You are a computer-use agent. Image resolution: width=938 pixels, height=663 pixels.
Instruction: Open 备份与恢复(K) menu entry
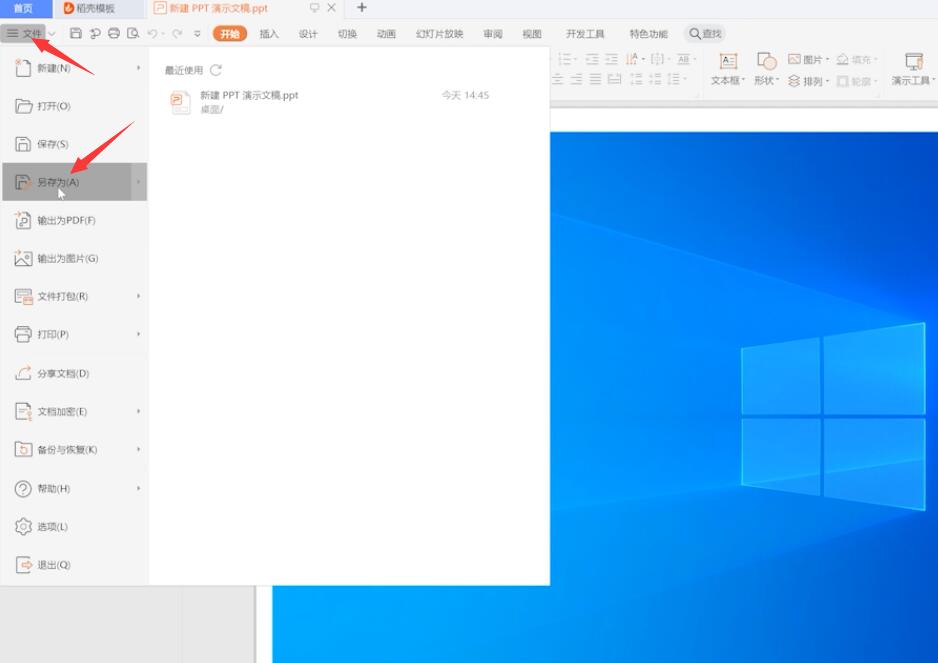(x=74, y=449)
